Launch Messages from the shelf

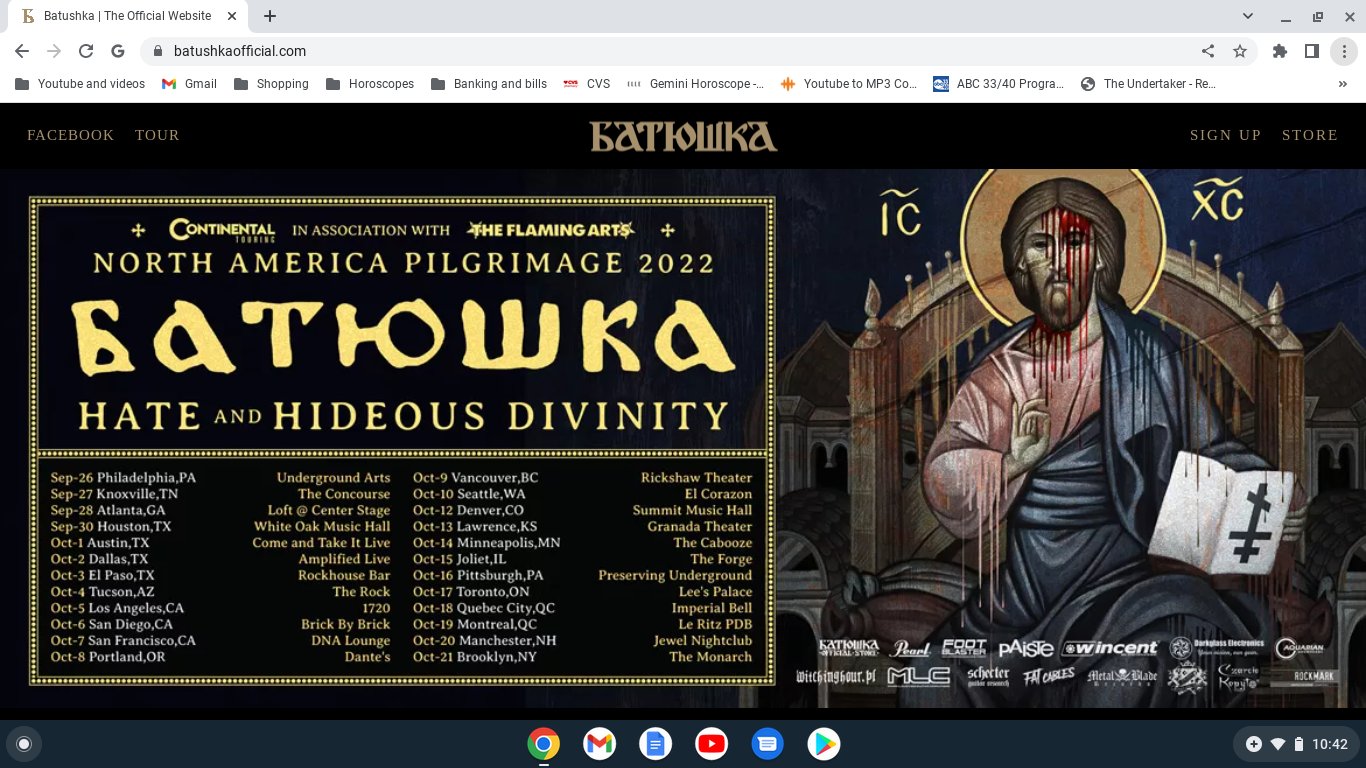coord(768,744)
